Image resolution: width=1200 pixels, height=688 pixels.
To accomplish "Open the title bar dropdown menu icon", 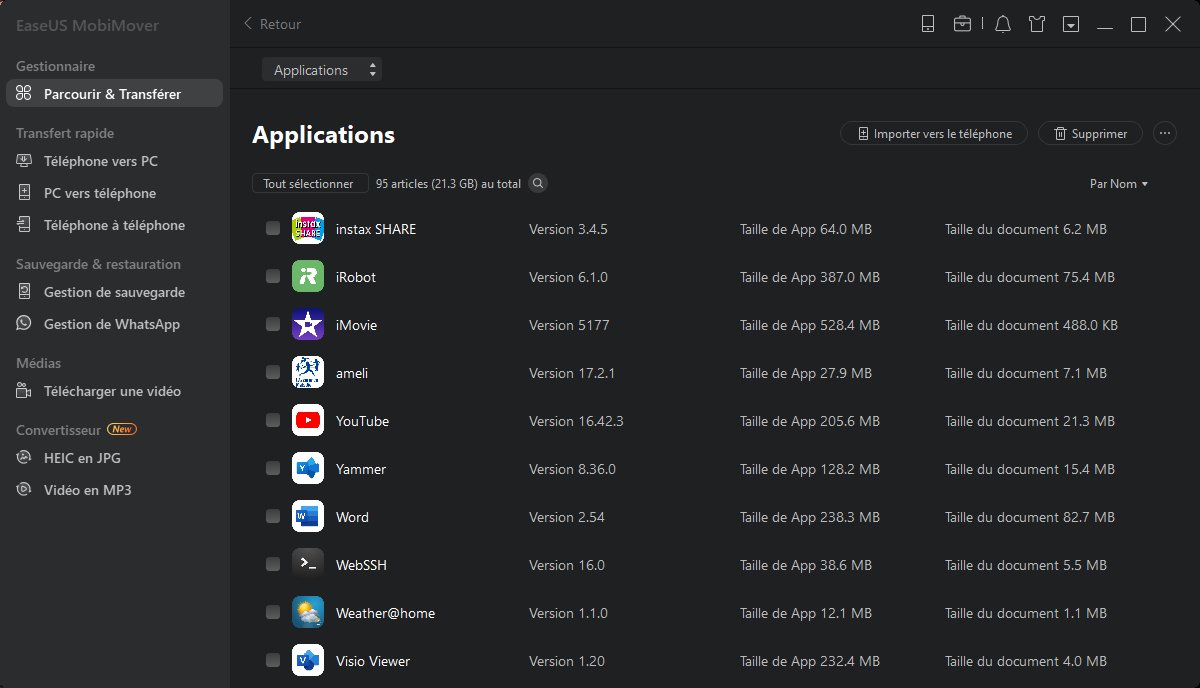I will tap(1071, 24).
